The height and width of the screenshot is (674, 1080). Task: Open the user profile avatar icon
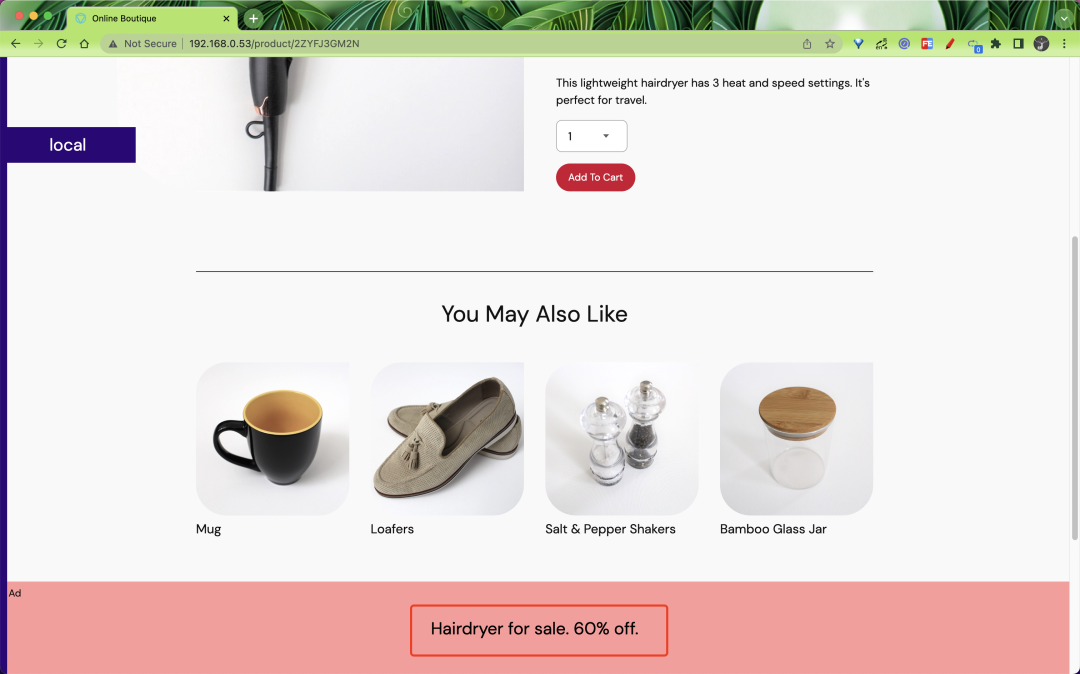[x=1041, y=43]
